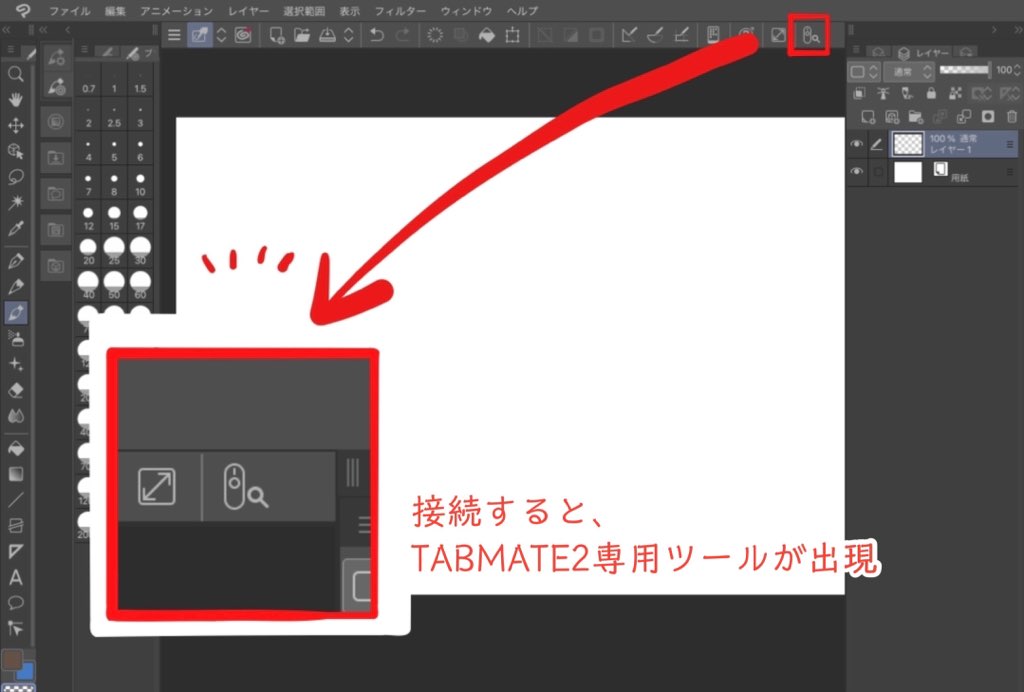Image resolution: width=1024 pixels, height=692 pixels.
Task: Open the Layer palette hamburger menu
Action: coord(857,50)
